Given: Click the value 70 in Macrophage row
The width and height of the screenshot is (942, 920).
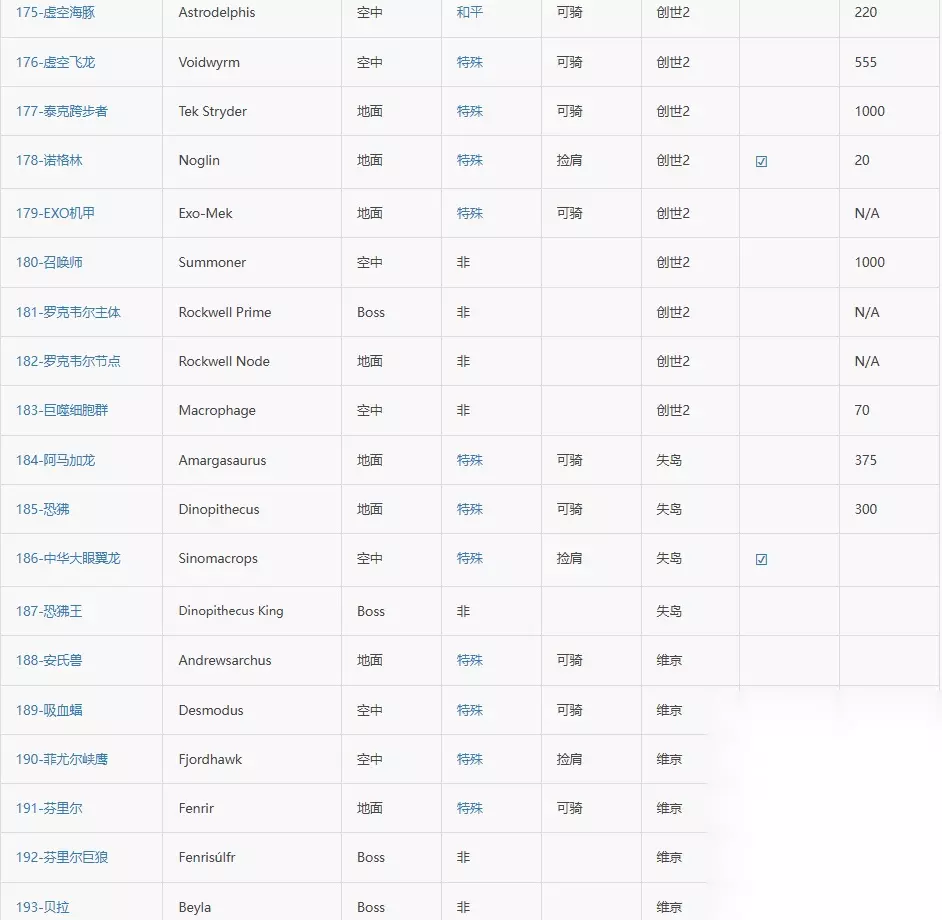Looking at the screenshot, I should coord(862,410).
